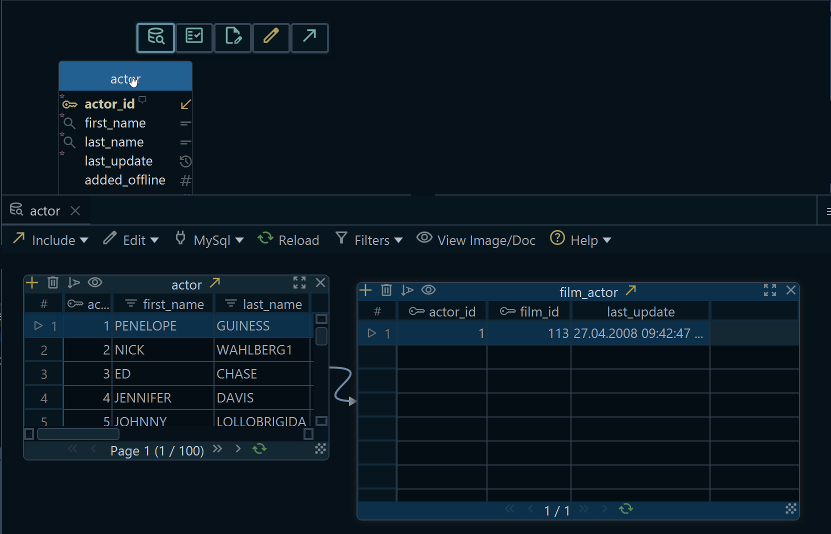831x534 pixels.
Task: Select the JENNIFER cell
Action: pos(163,398)
